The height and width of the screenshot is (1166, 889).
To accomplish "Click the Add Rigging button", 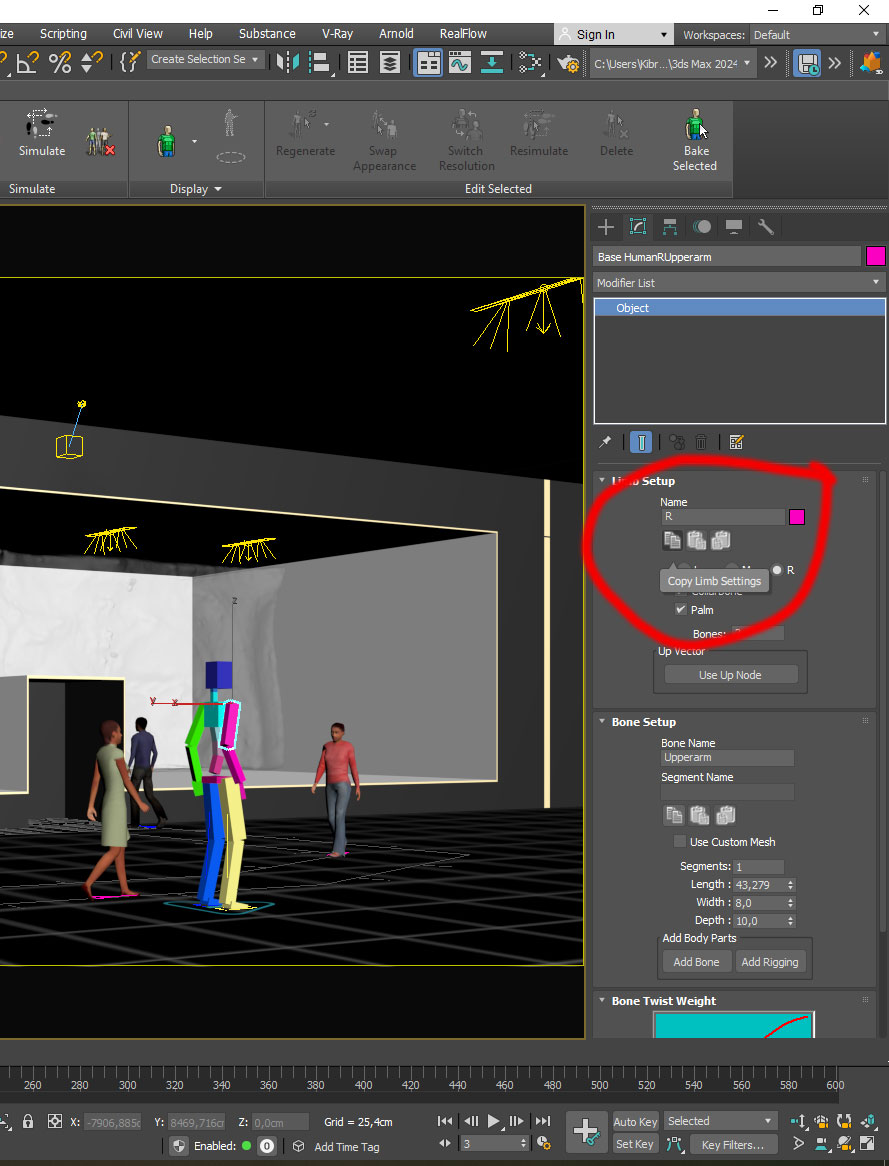I will (770, 962).
